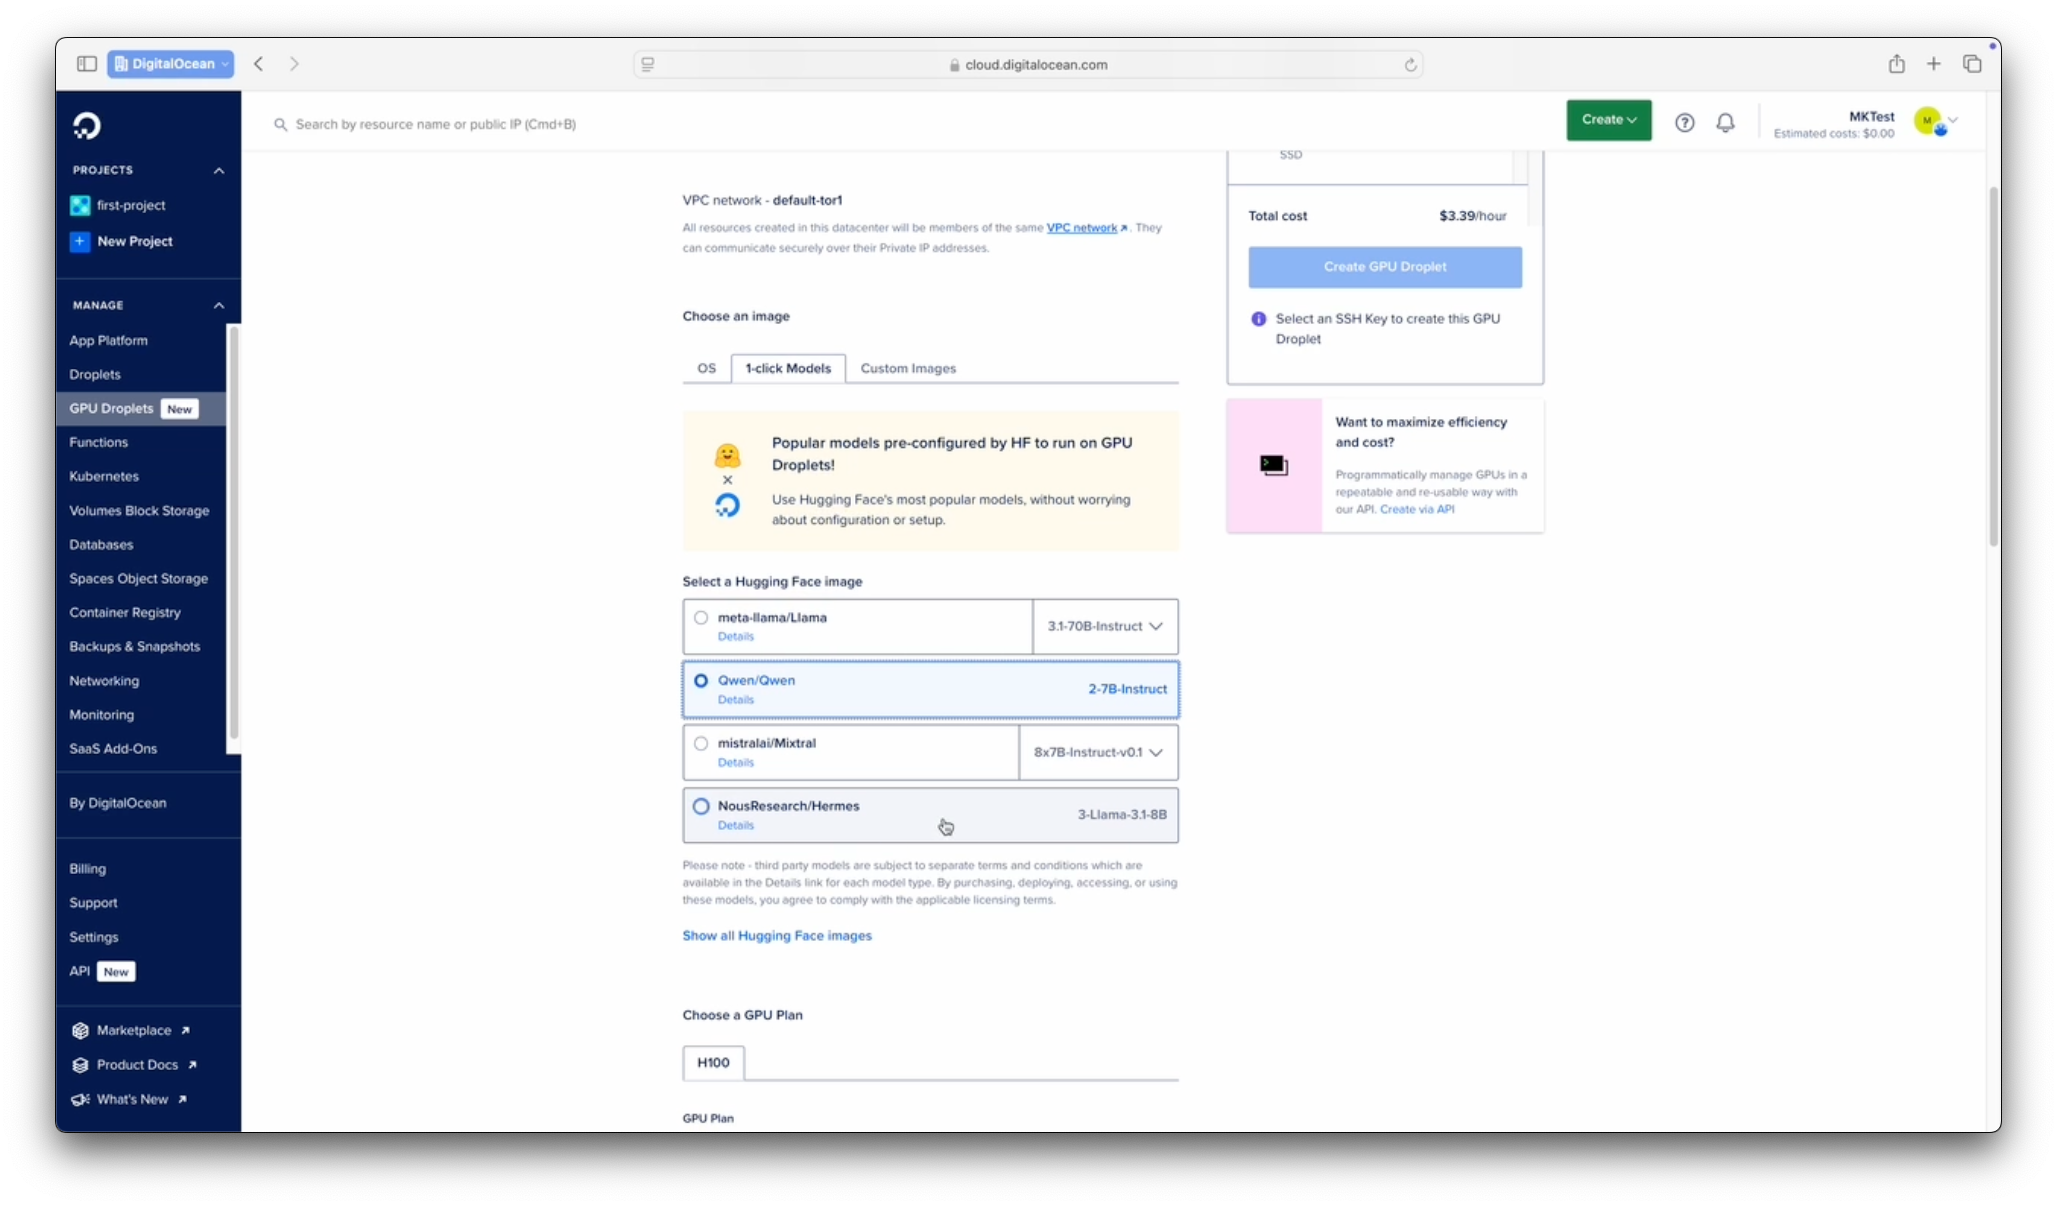Image resolution: width=2057 pixels, height=1206 pixels.
Task: Click the GPU Droplets icon in sidebar
Action: (x=111, y=408)
